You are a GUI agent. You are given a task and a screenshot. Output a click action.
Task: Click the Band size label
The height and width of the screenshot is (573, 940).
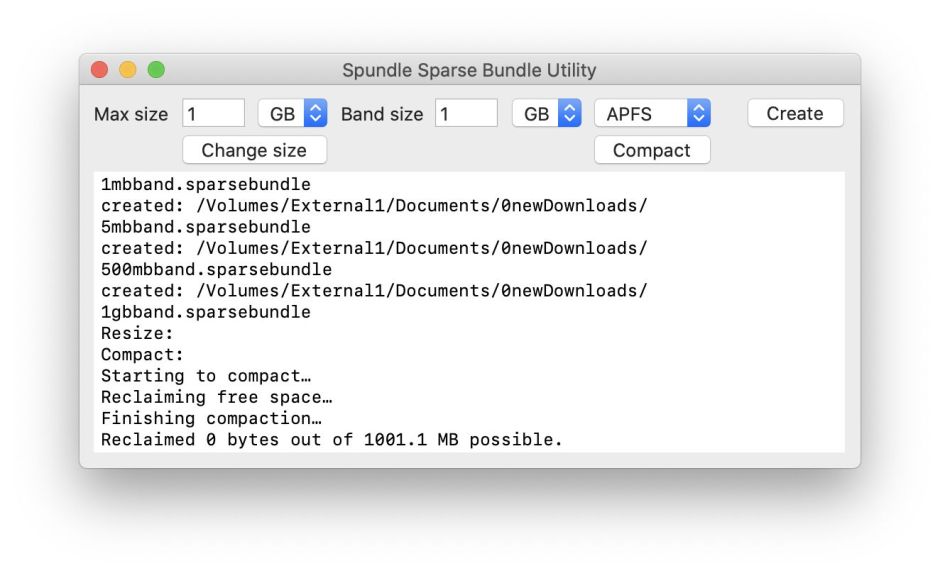382,114
